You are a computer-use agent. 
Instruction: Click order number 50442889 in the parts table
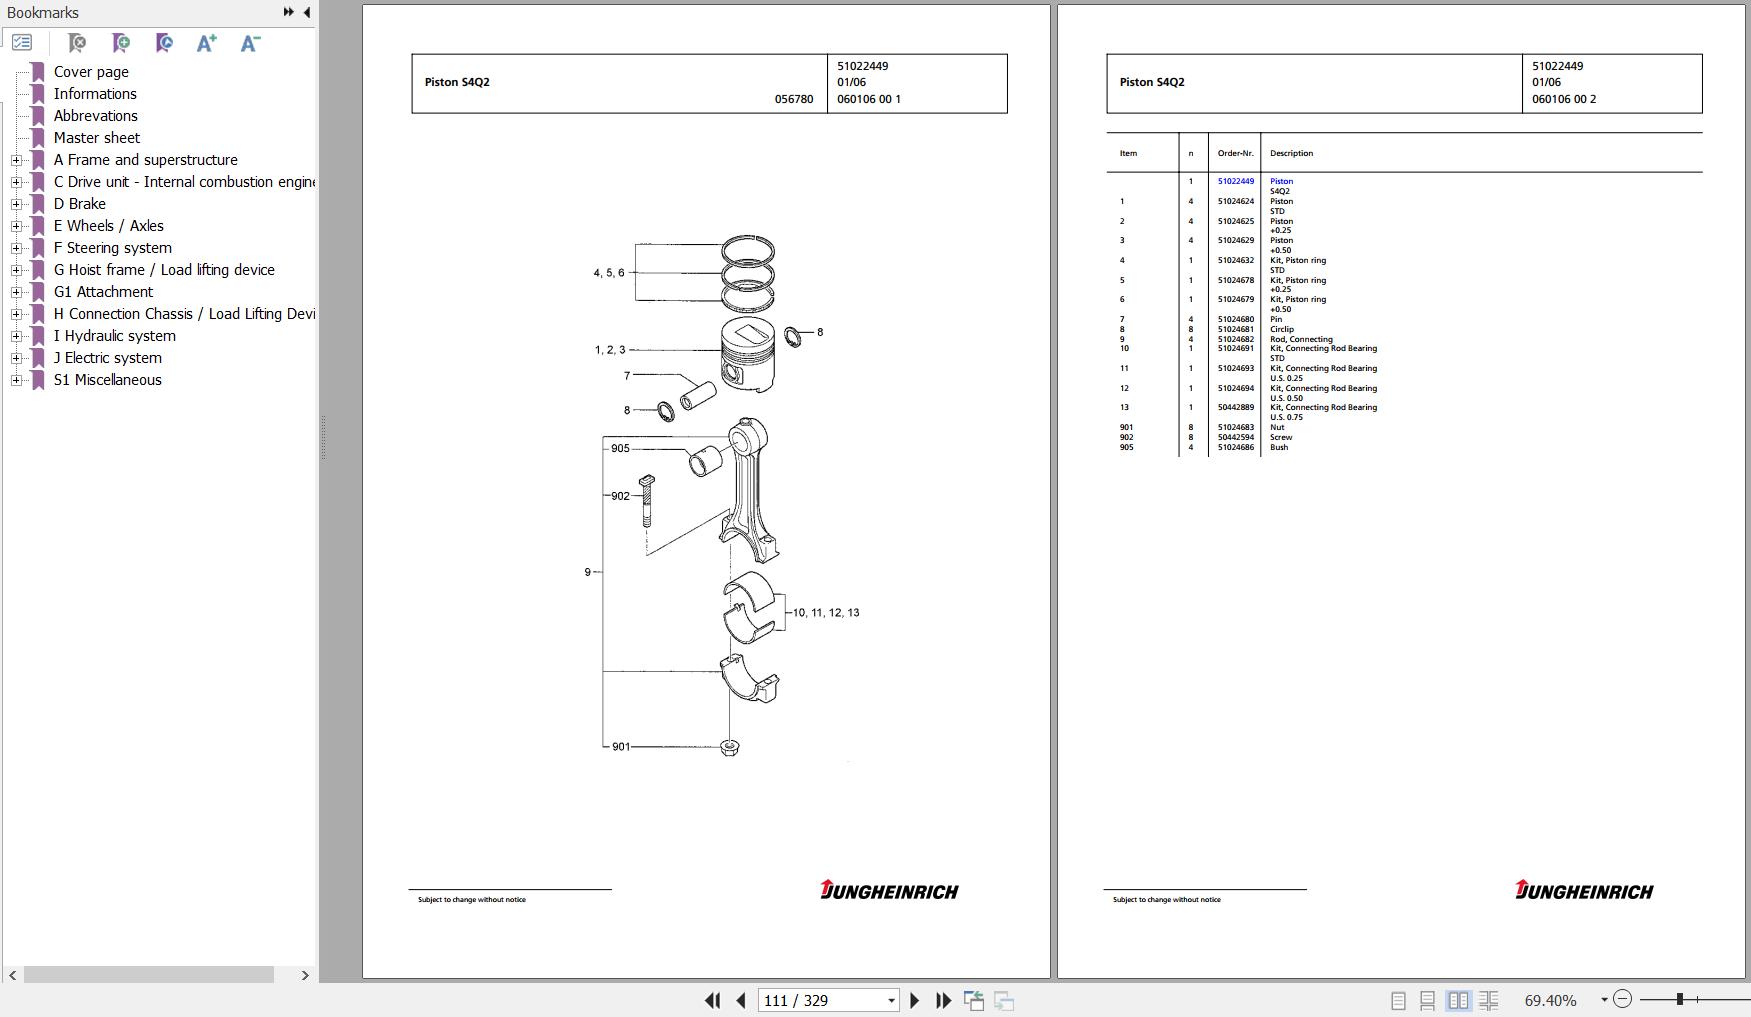tap(1235, 407)
